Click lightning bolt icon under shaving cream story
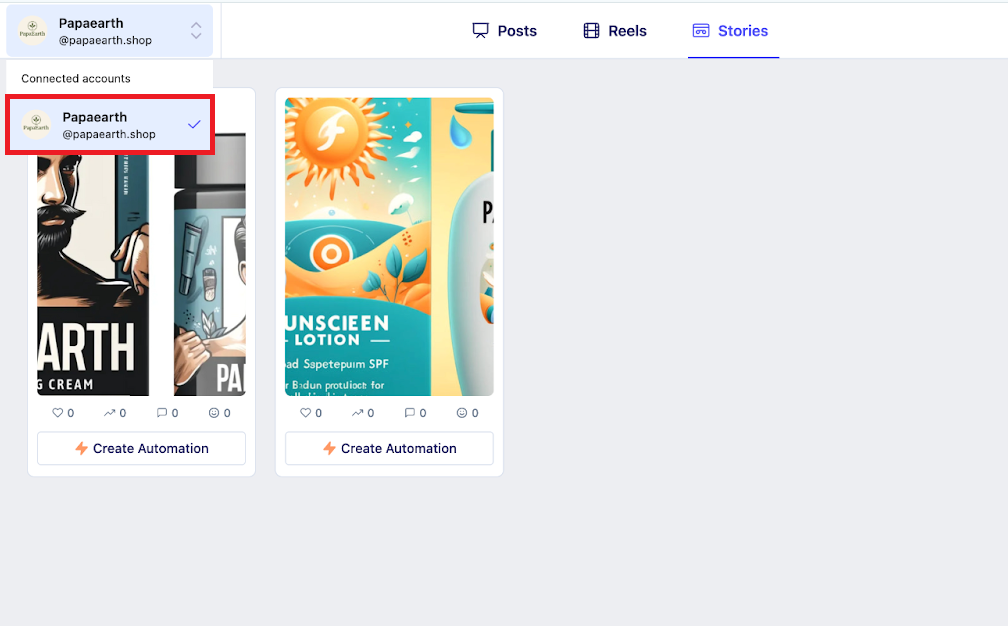1008x626 pixels. tap(81, 448)
